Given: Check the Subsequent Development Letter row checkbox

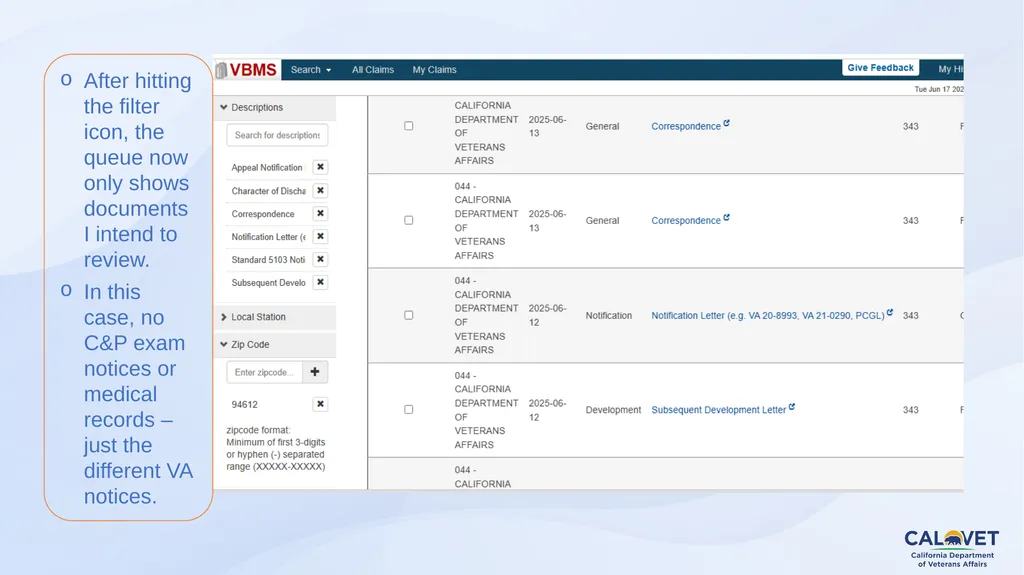Looking at the screenshot, I should [409, 410].
